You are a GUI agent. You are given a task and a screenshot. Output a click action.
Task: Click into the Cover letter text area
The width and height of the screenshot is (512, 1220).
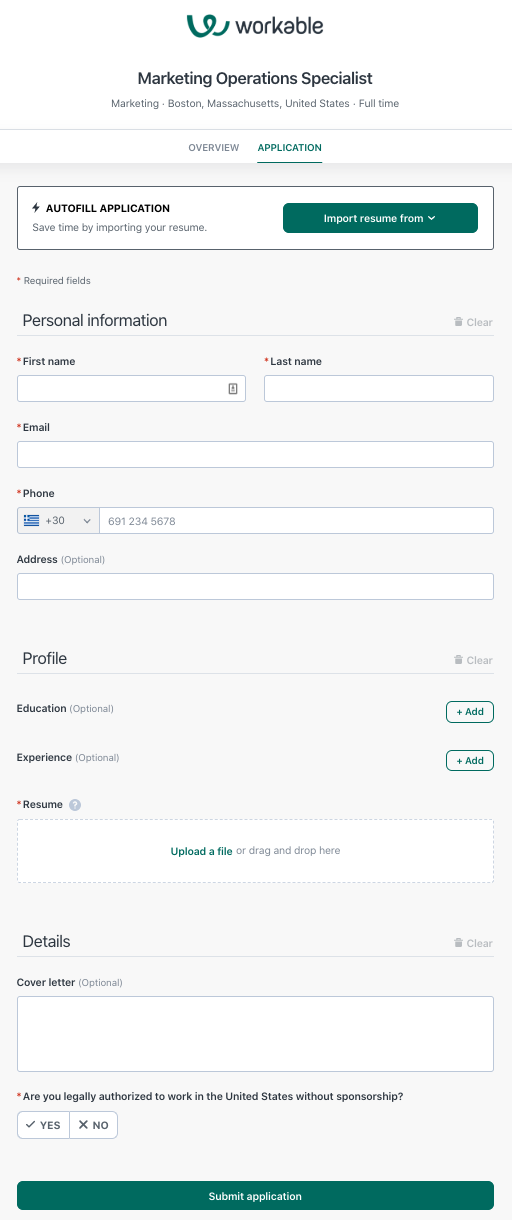tap(255, 1034)
